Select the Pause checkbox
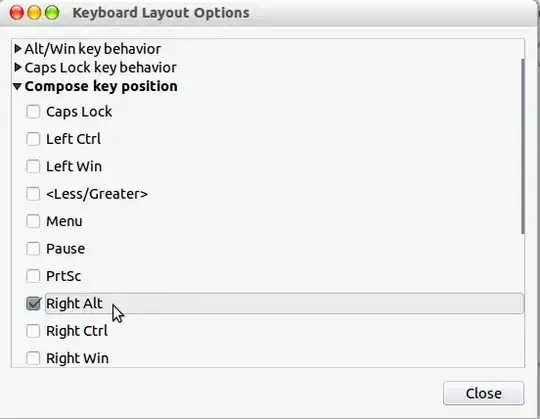540x419 pixels. pos(33,249)
